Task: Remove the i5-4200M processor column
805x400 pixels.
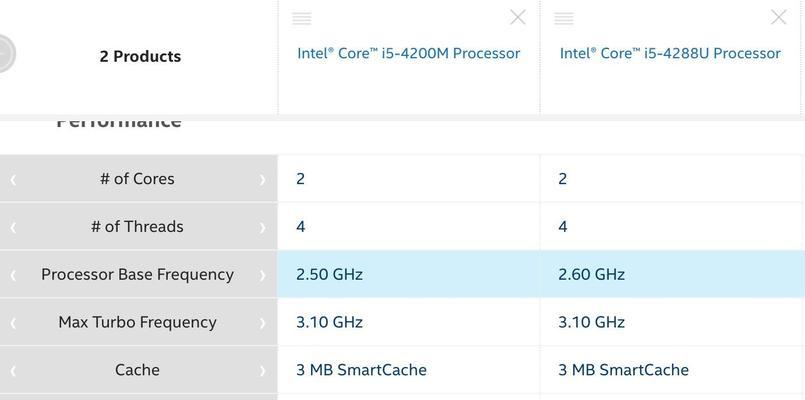Action: [x=518, y=17]
